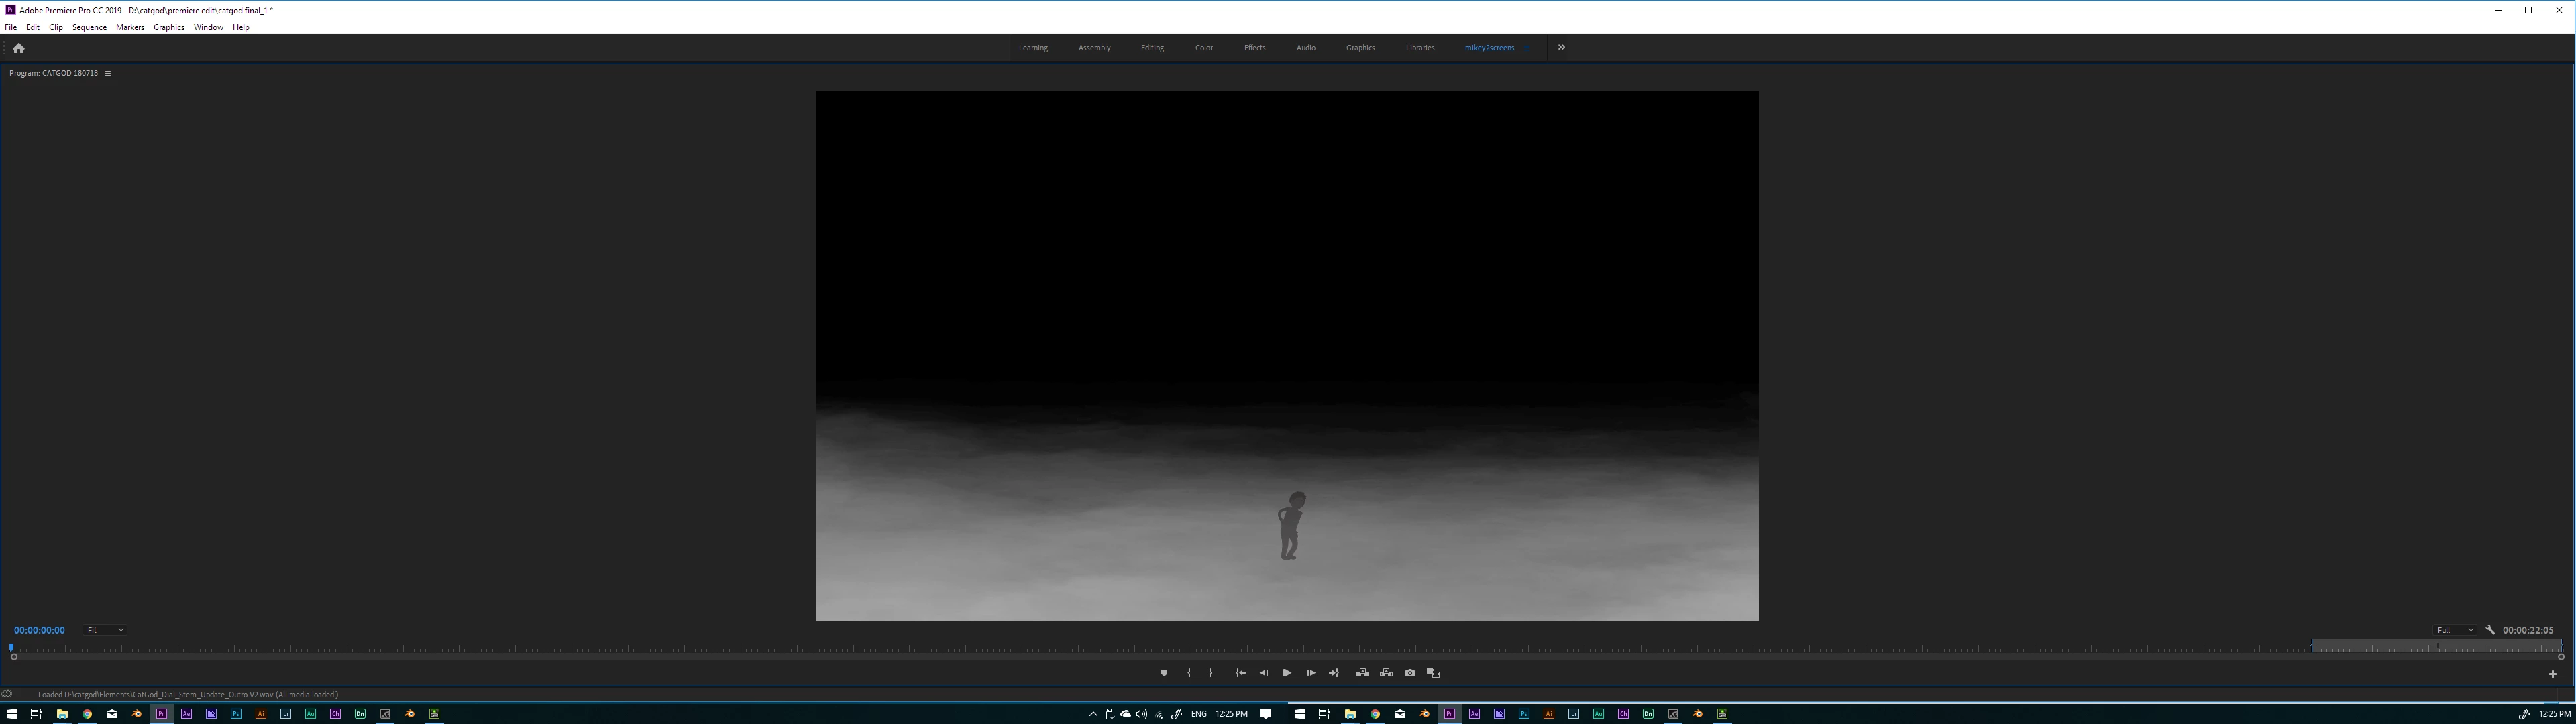Click the Add Marker button
Image resolution: width=2576 pixels, height=724 pixels.
coord(1164,673)
